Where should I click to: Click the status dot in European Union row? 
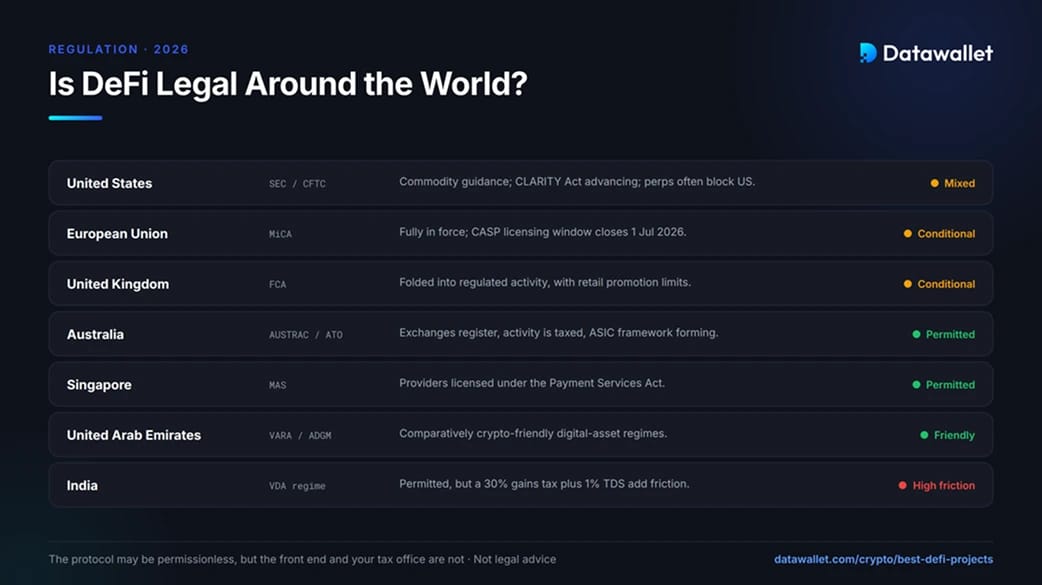907,233
